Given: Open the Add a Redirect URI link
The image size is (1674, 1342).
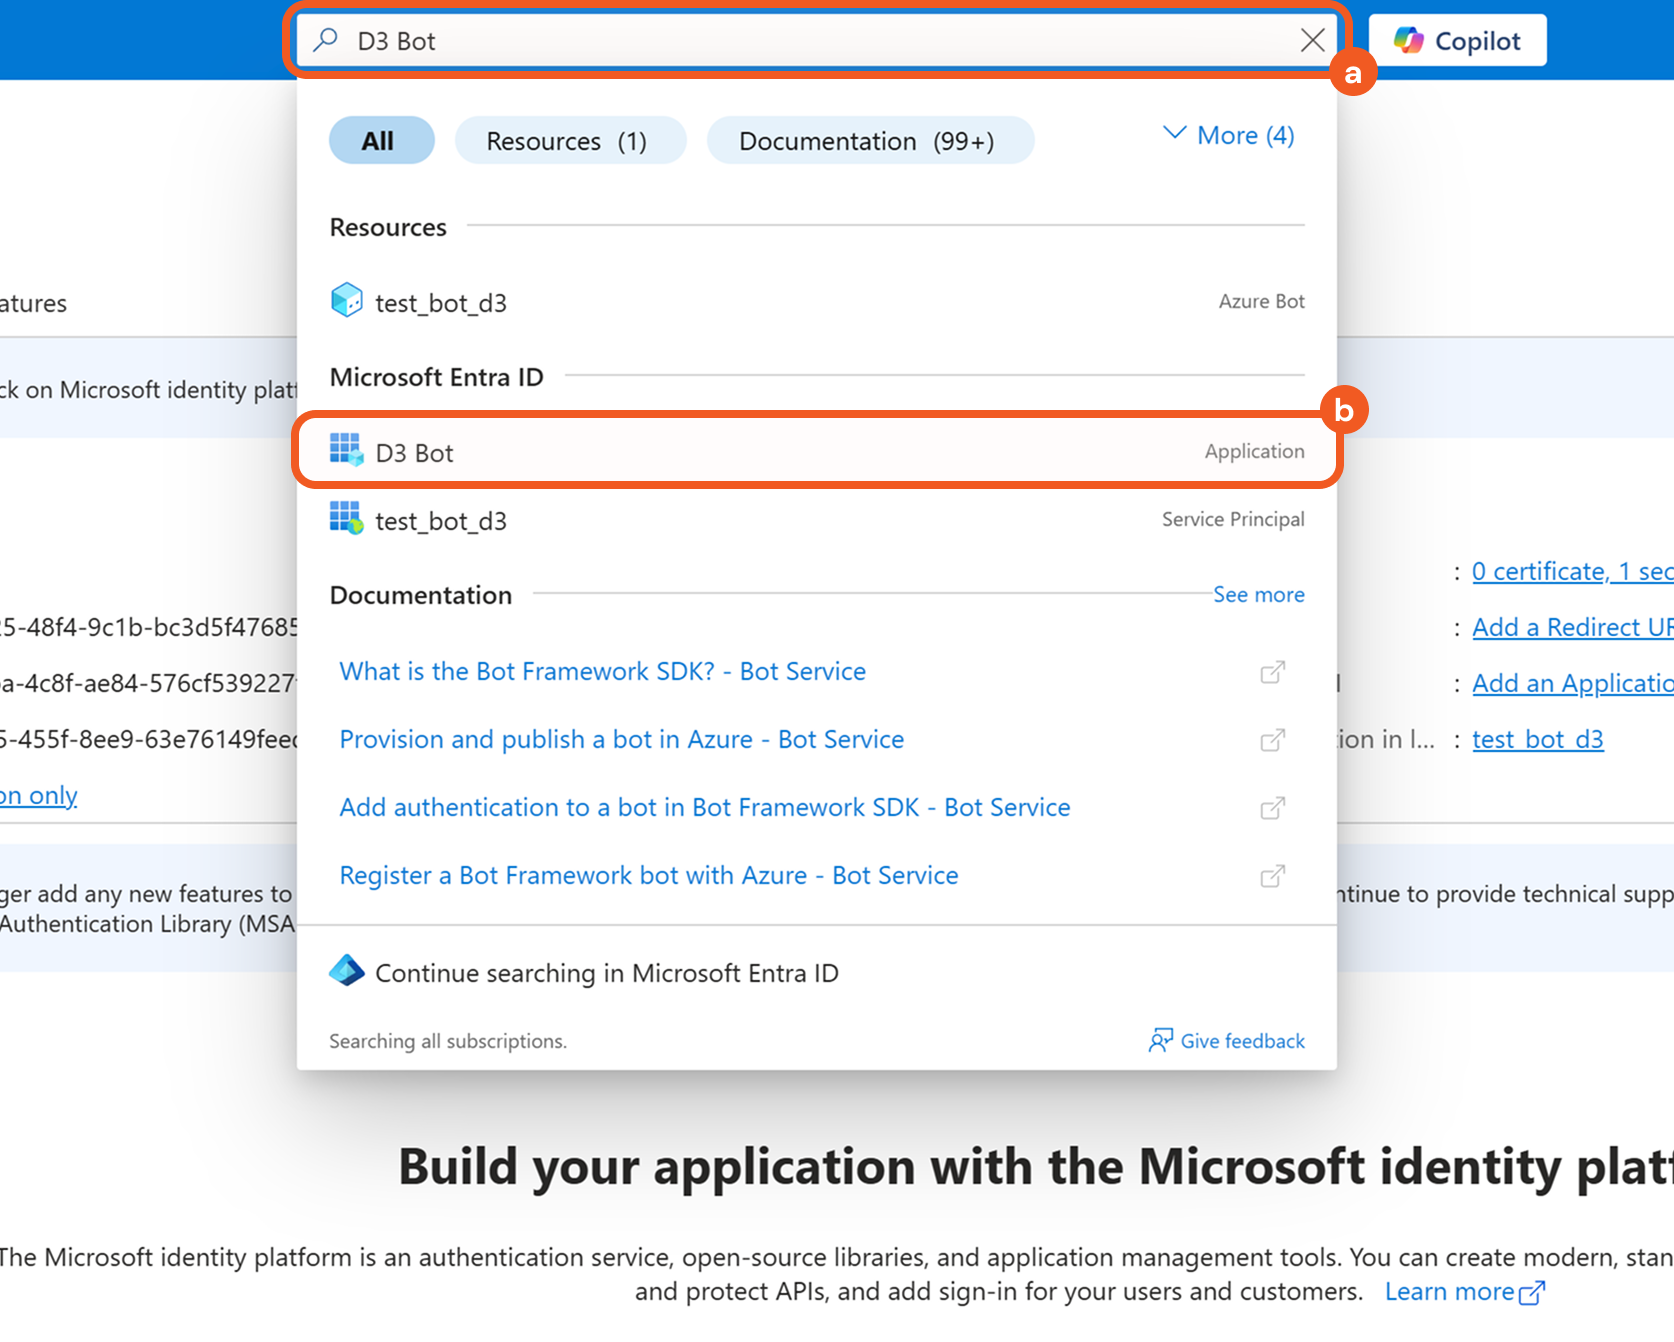Looking at the screenshot, I should click(x=1571, y=627).
